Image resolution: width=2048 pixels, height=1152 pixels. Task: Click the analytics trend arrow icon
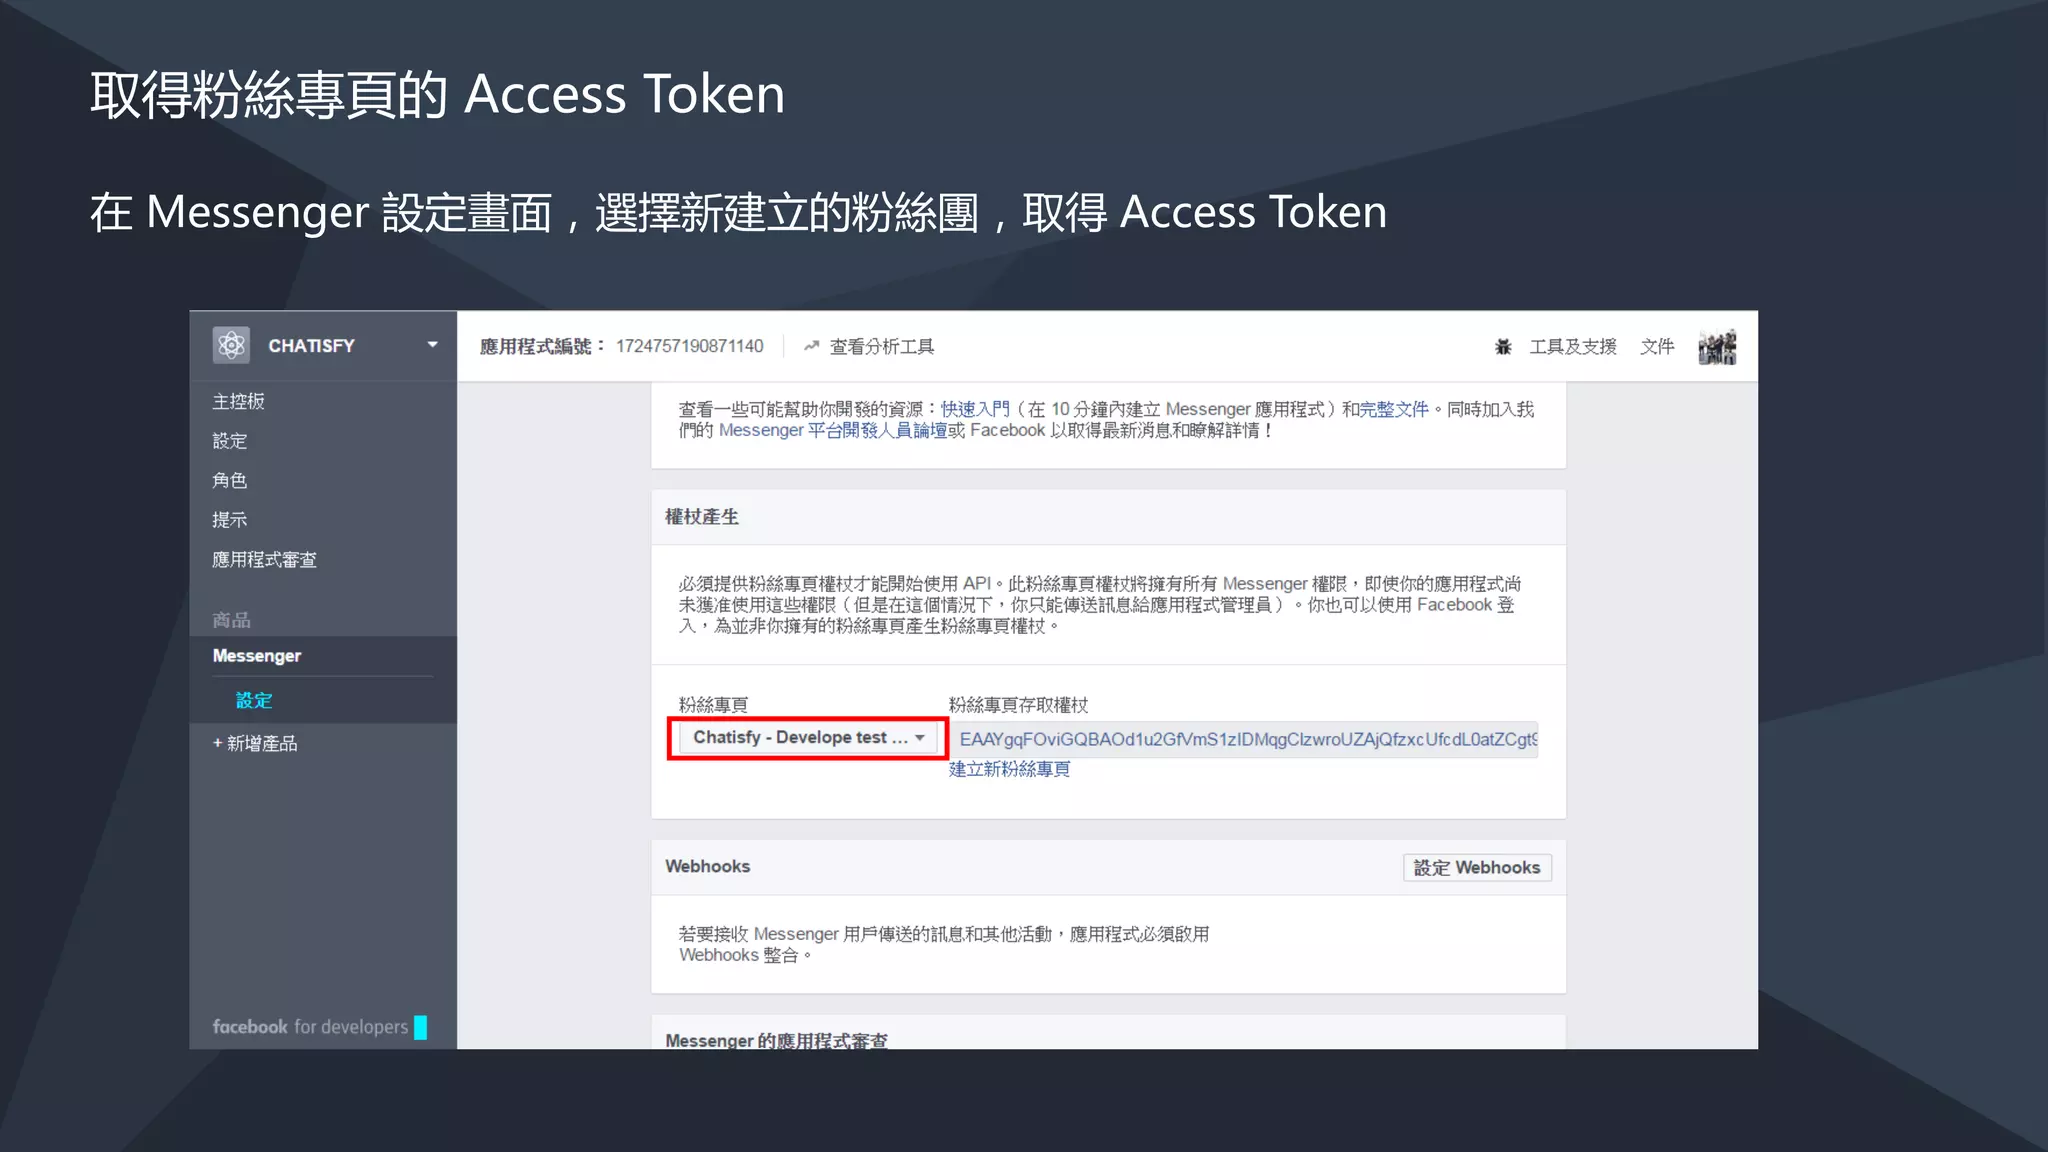[x=811, y=347]
